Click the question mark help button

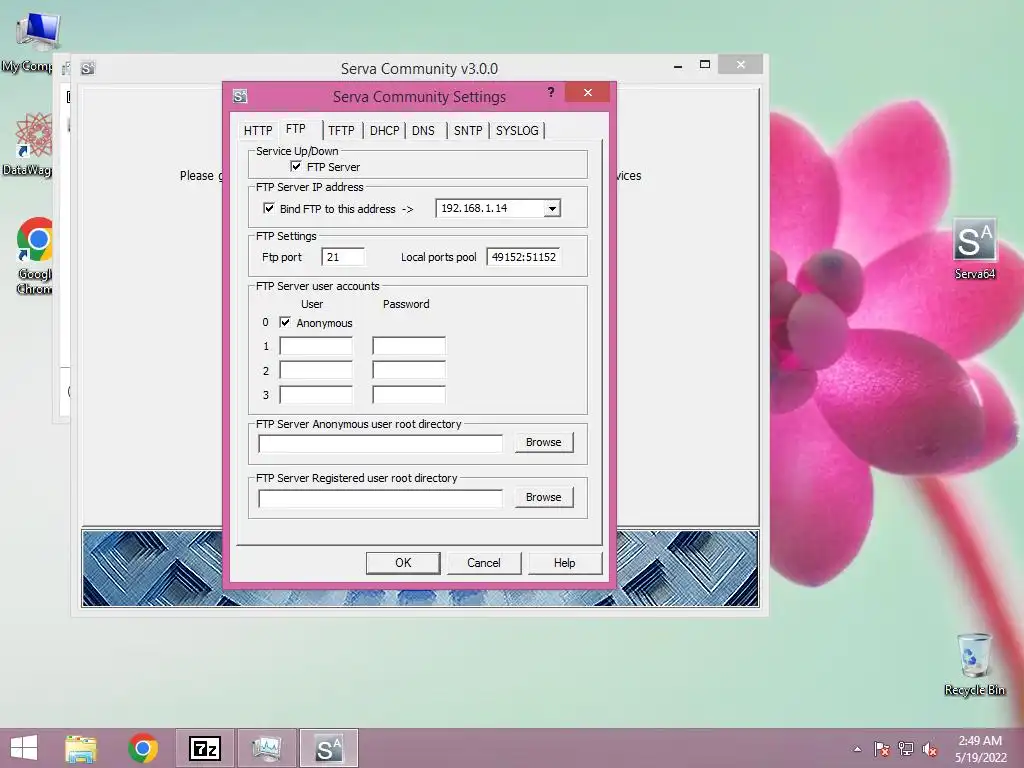point(551,92)
